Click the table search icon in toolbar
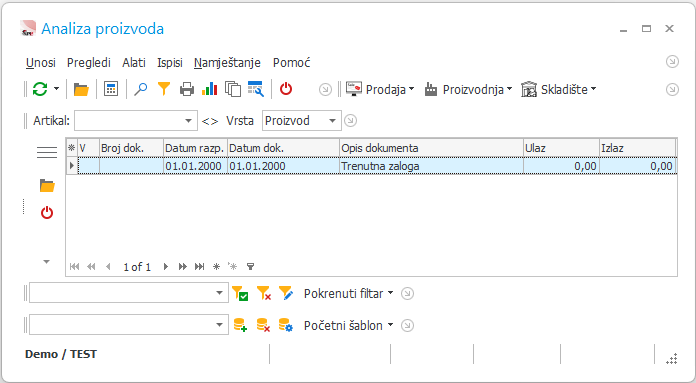The image size is (696, 383). [x=256, y=89]
